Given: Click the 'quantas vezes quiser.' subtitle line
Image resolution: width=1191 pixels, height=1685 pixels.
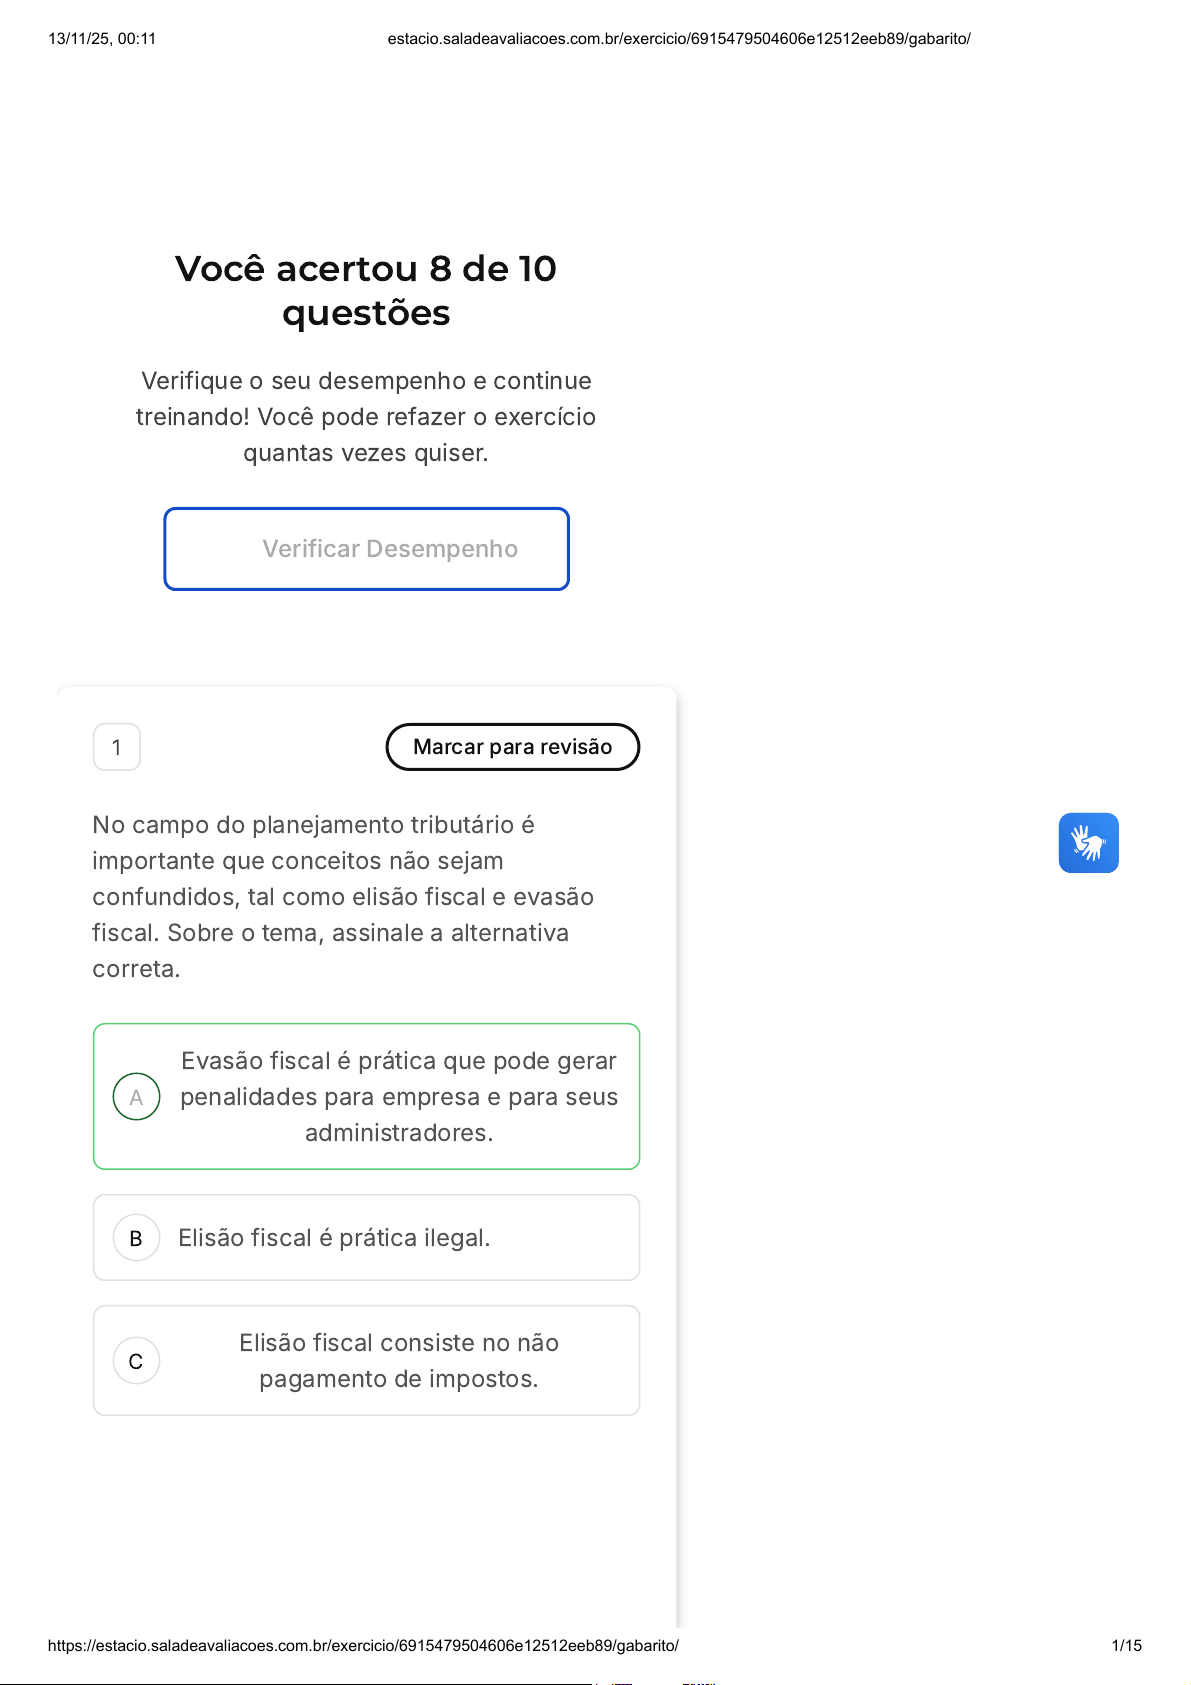Looking at the screenshot, I should [366, 453].
